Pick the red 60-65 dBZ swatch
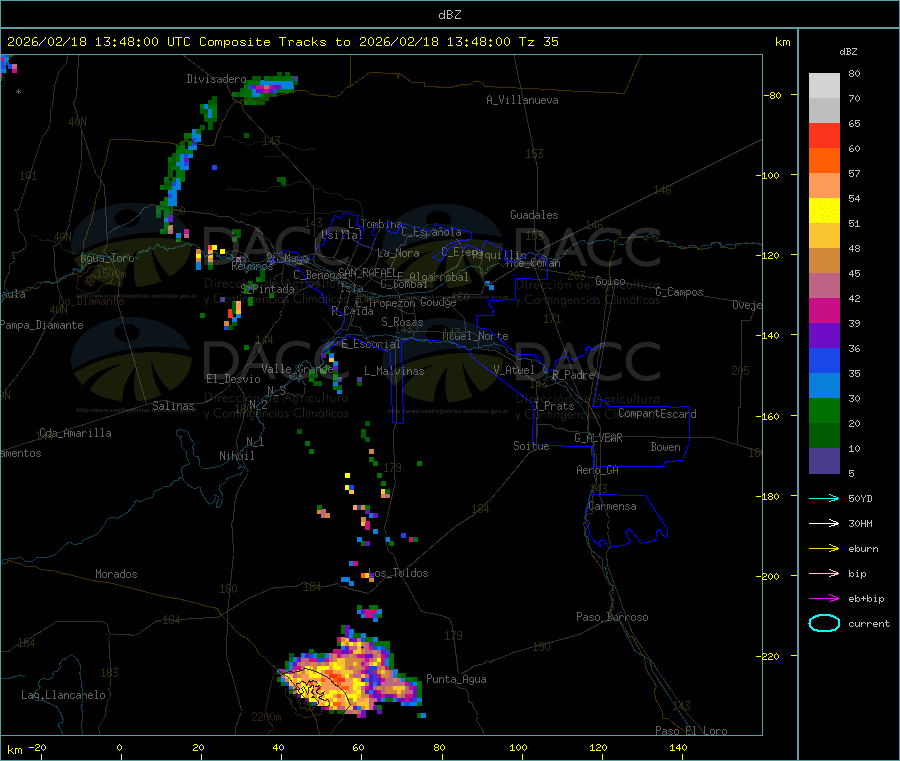 [x=824, y=136]
